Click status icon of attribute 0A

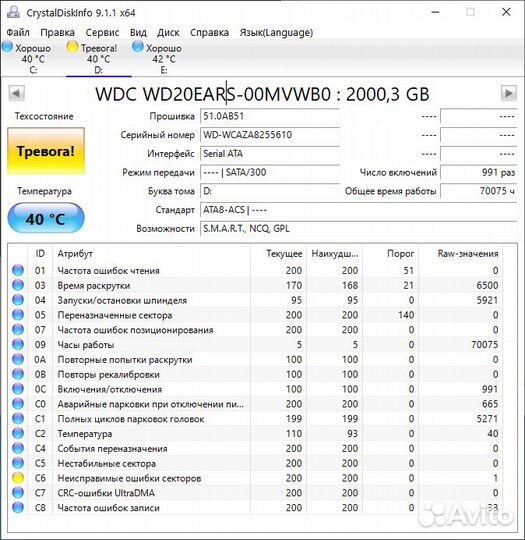18,359
